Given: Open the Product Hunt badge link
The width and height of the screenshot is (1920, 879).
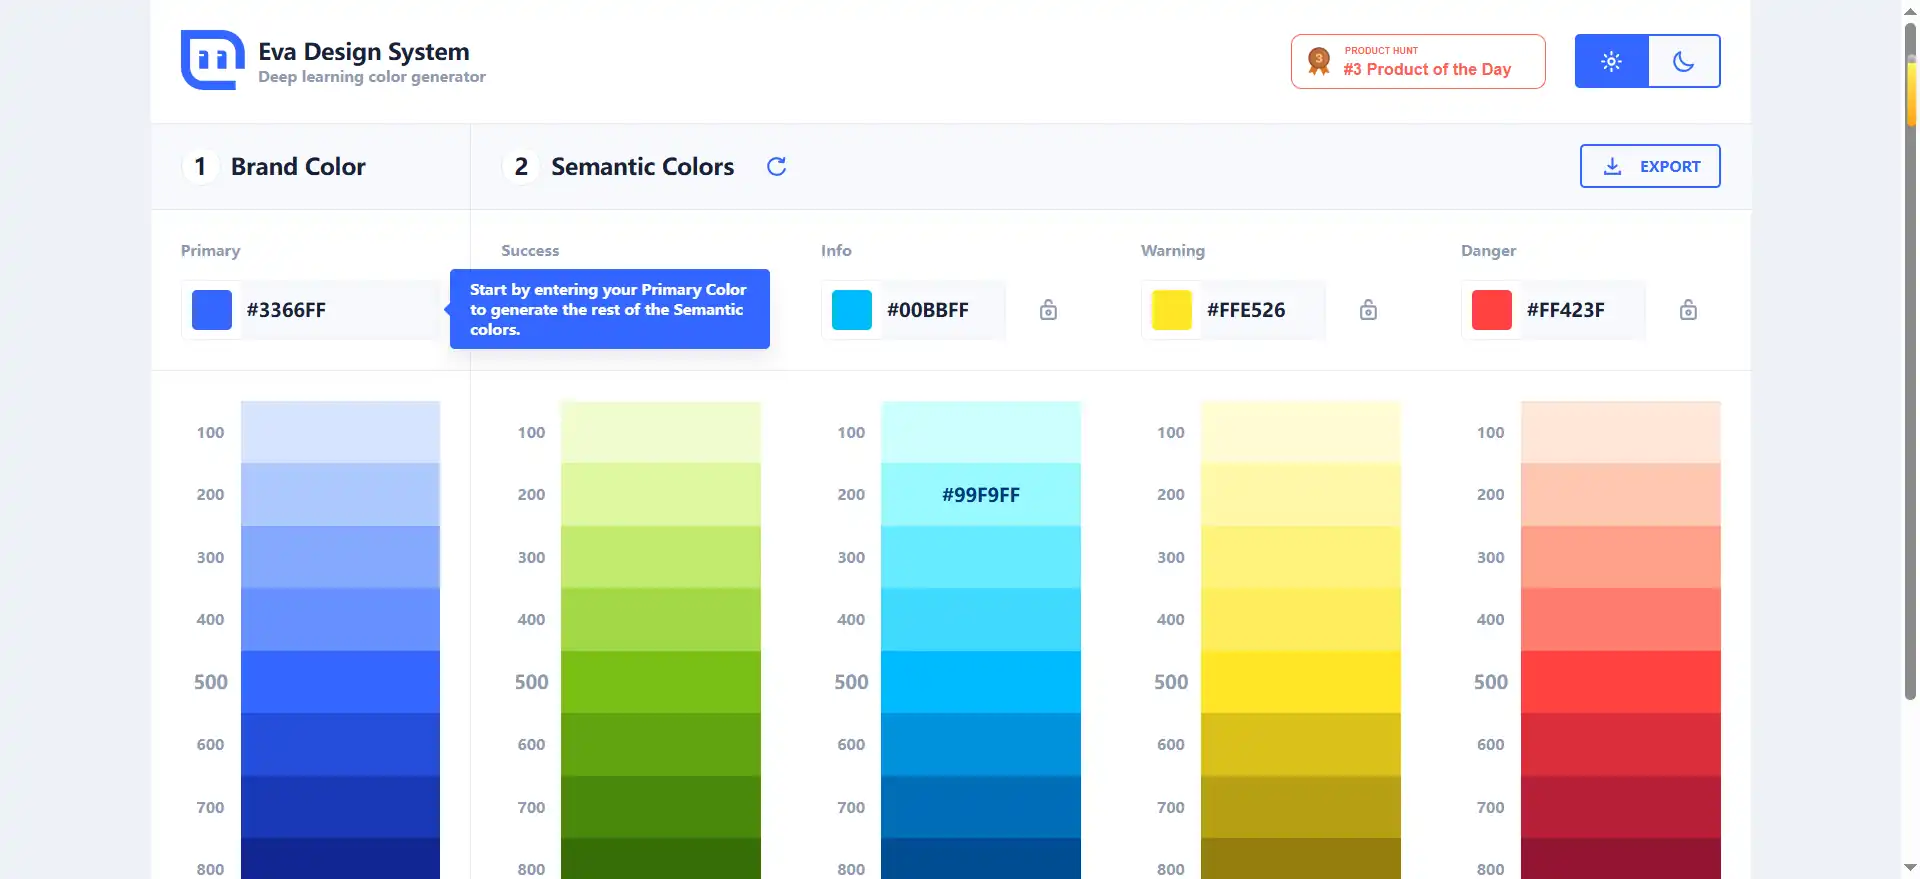Looking at the screenshot, I should [x=1418, y=61].
